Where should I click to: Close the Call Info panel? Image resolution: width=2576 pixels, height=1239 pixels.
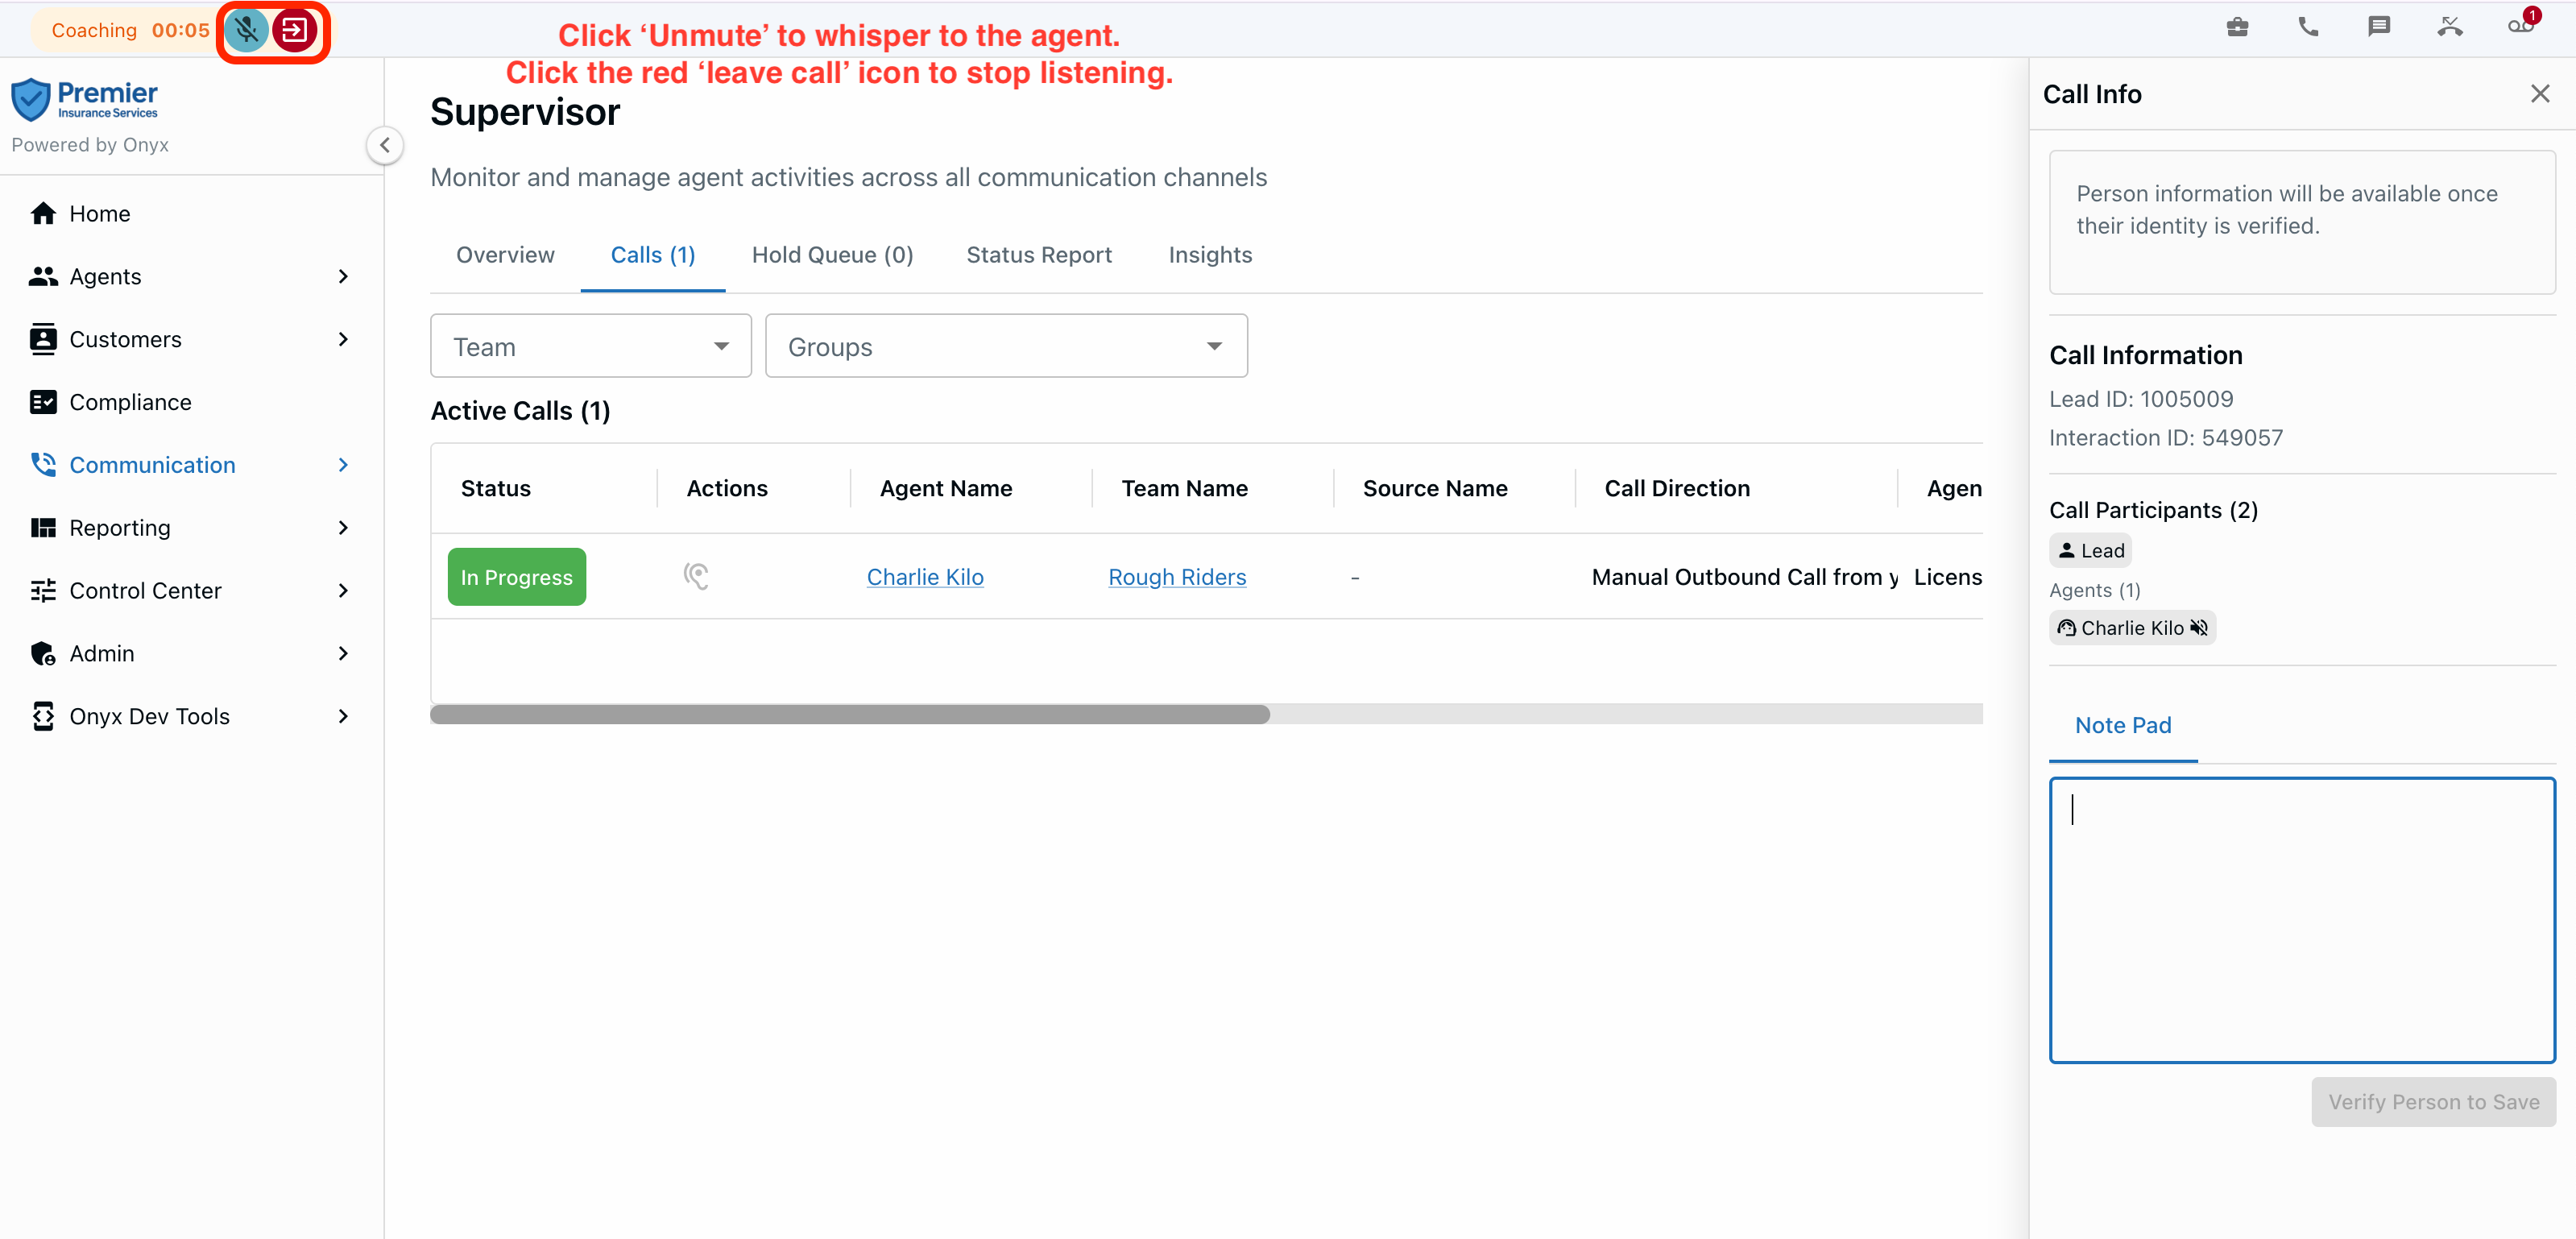(2540, 93)
